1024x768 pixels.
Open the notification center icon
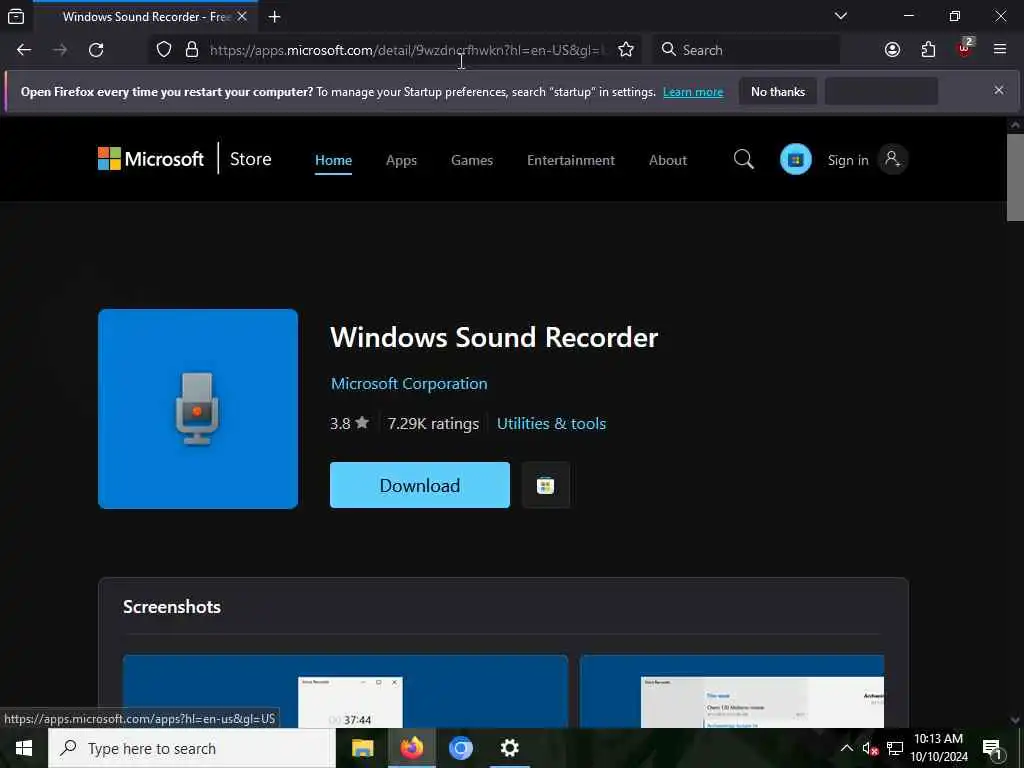click(x=991, y=749)
